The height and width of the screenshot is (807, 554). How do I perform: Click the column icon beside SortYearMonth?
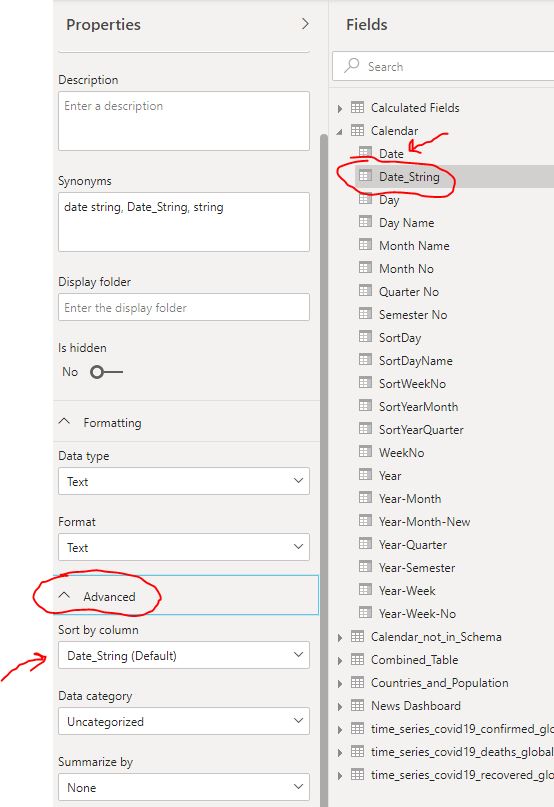pyautogui.click(x=365, y=406)
